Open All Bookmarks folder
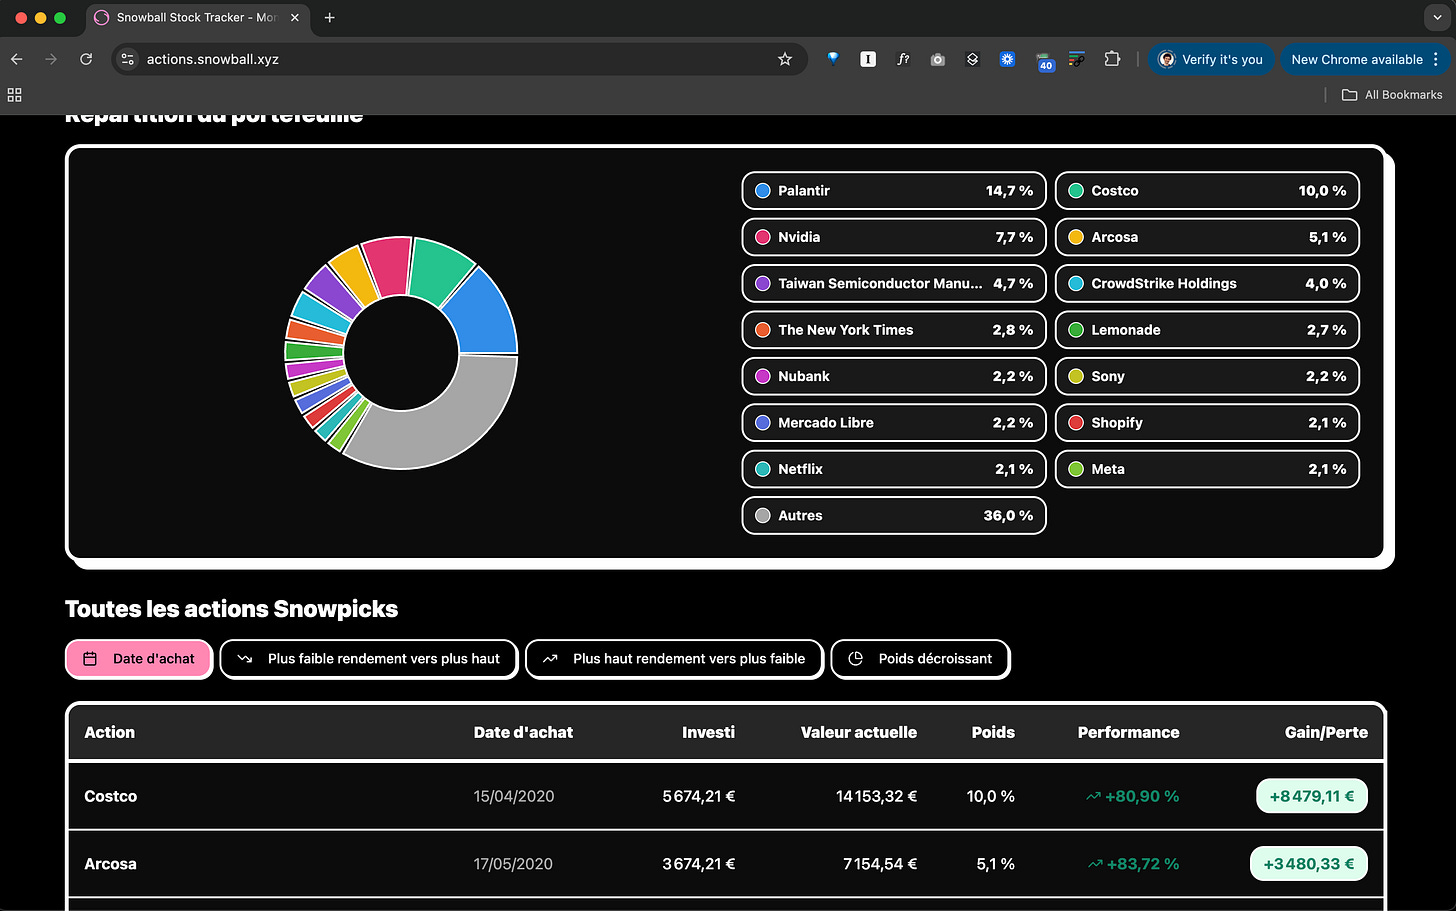 (1392, 95)
